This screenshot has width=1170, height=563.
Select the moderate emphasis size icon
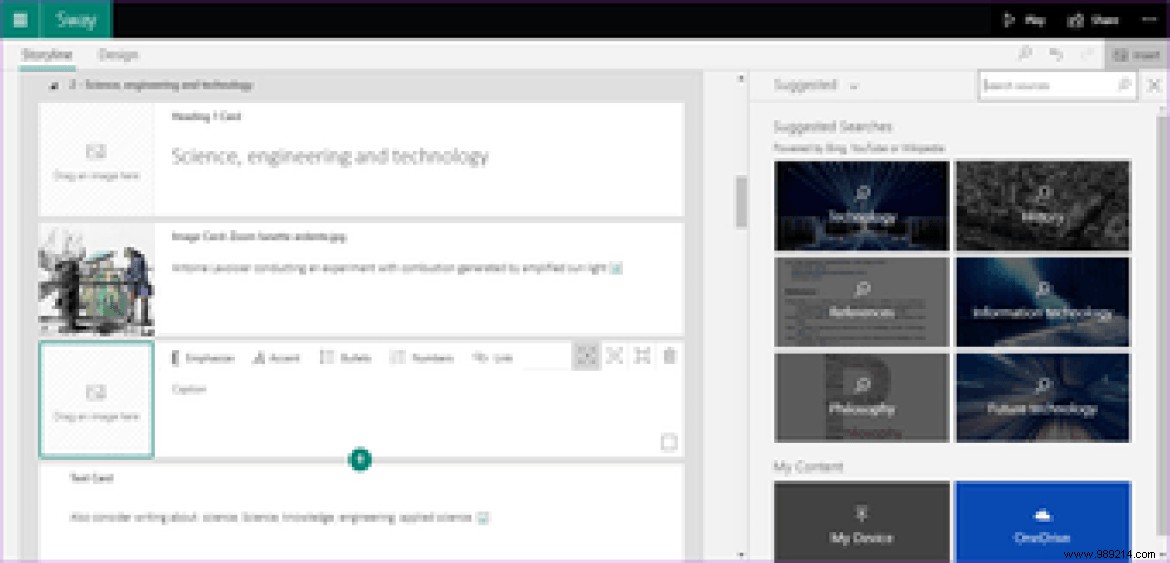pos(615,356)
